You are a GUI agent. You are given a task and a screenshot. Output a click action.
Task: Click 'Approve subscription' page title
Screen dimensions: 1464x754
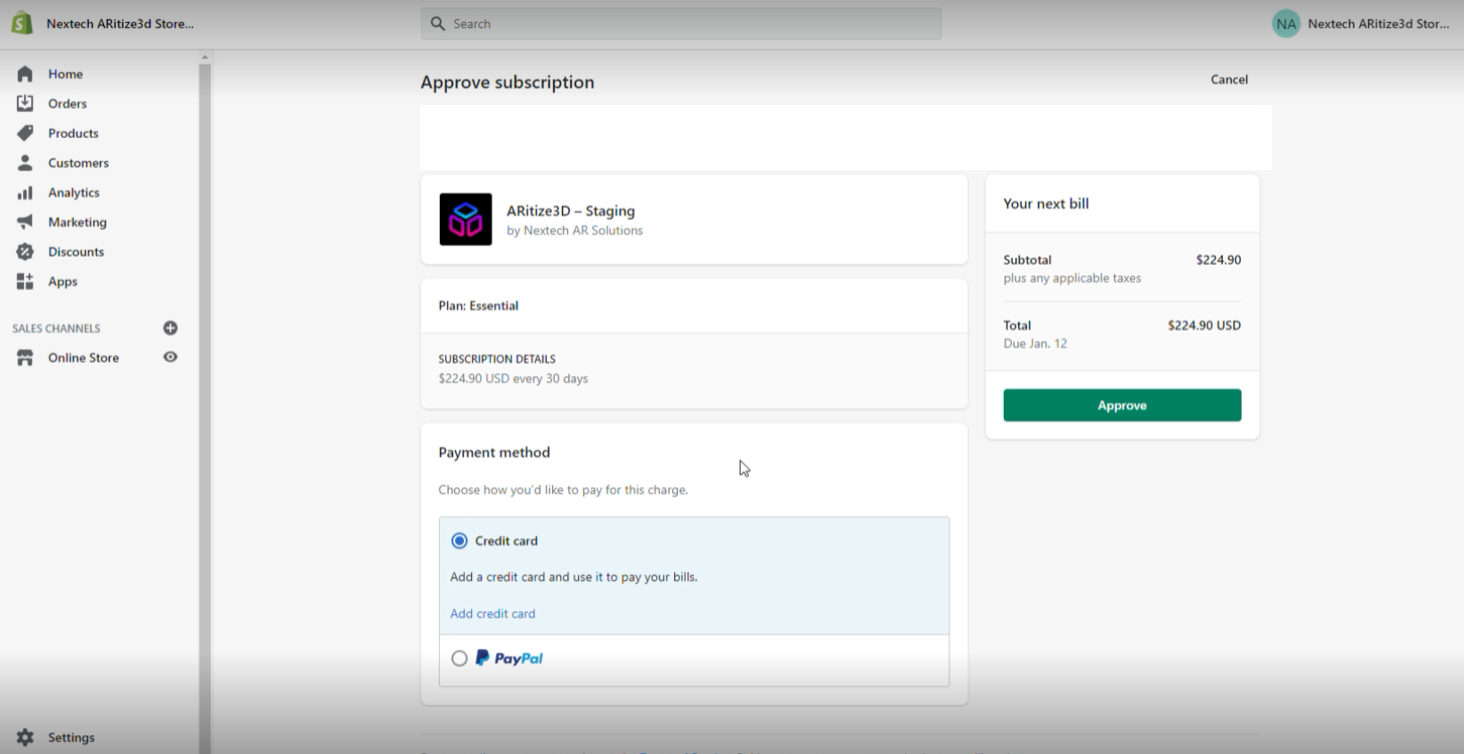coord(507,82)
